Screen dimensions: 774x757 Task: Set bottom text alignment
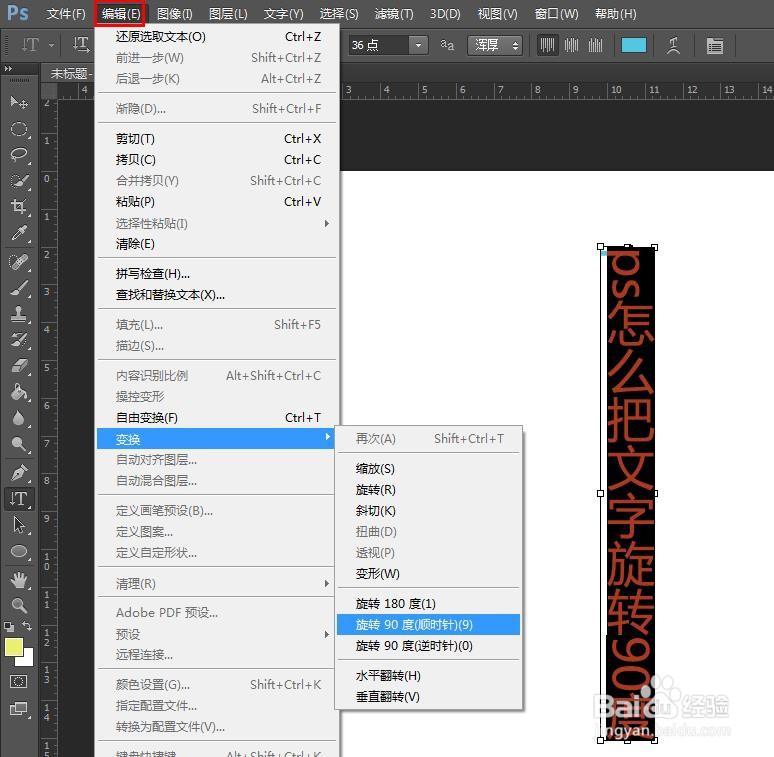pos(595,45)
